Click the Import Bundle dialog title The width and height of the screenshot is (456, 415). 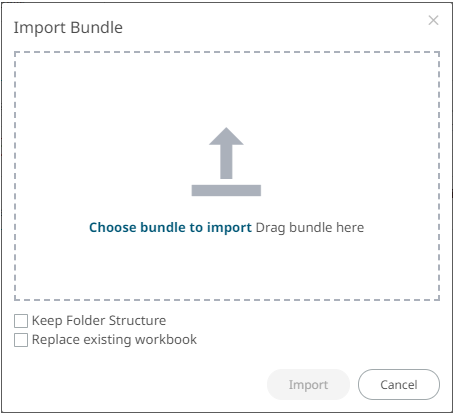[x=68, y=28]
